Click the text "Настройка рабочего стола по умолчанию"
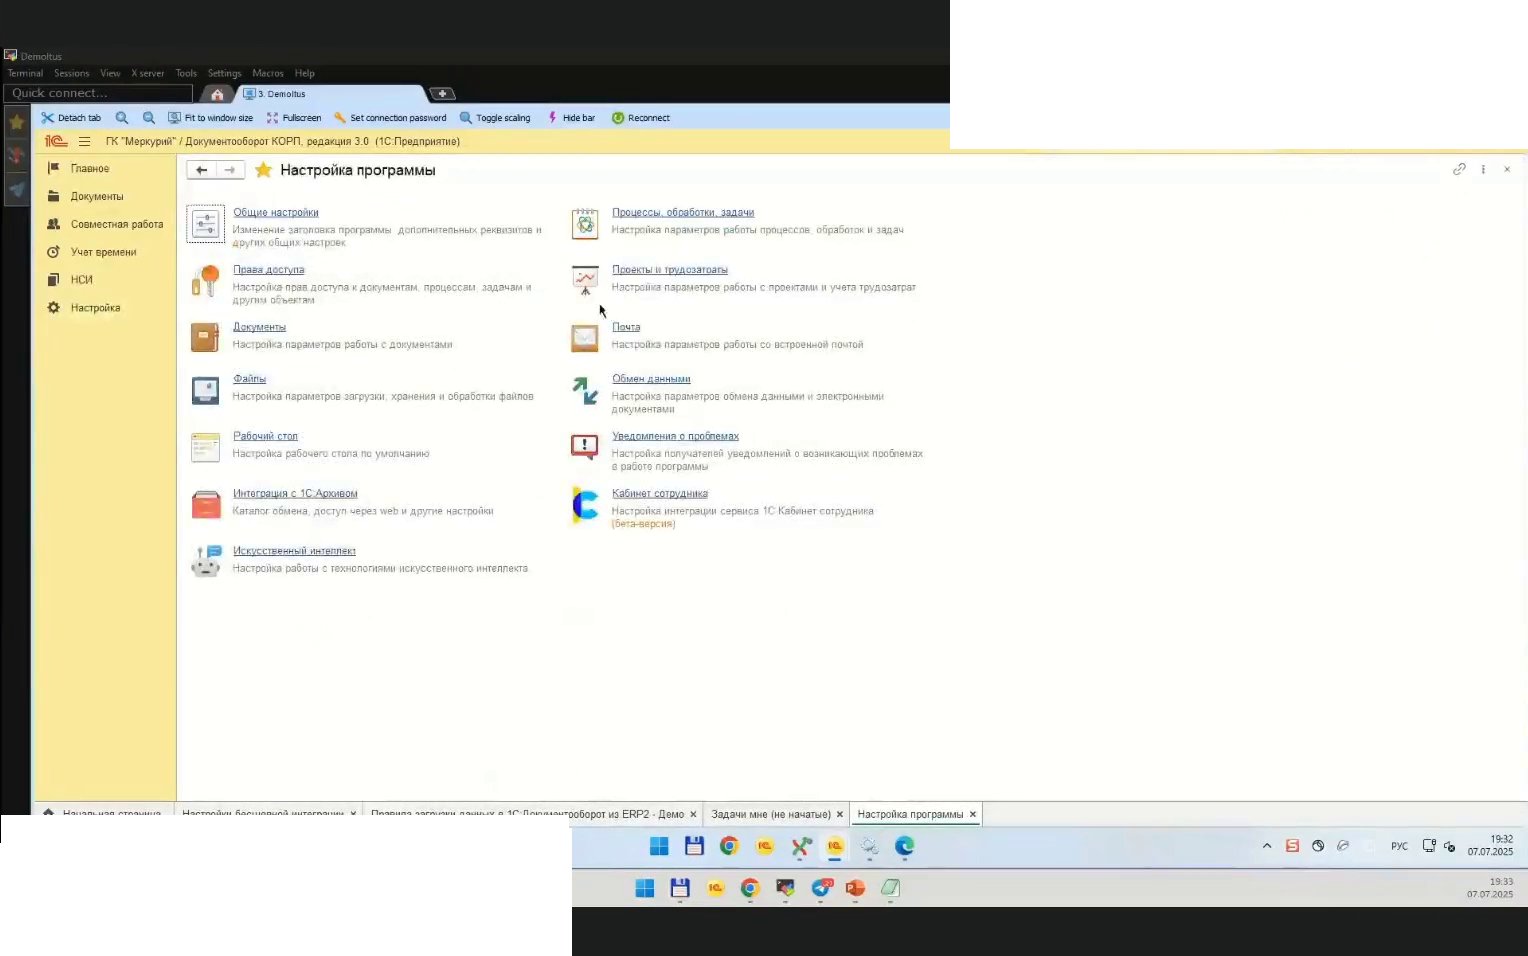The width and height of the screenshot is (1528, 956). pyautogui.click(x=331, y=453)
